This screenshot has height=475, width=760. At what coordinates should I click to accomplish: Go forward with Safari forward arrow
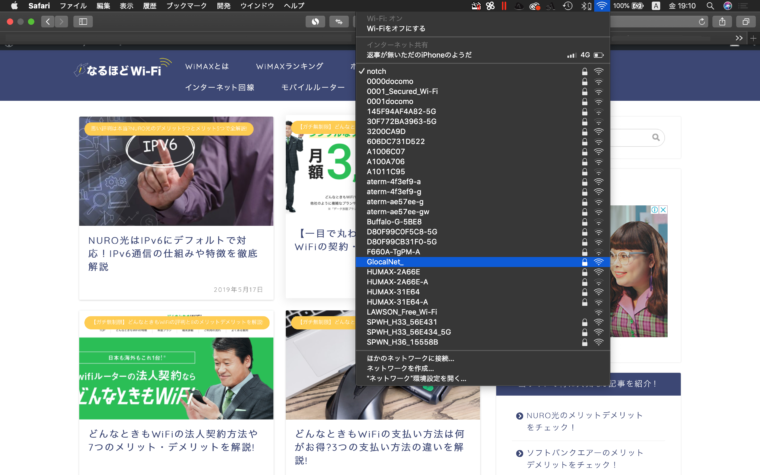61,21
